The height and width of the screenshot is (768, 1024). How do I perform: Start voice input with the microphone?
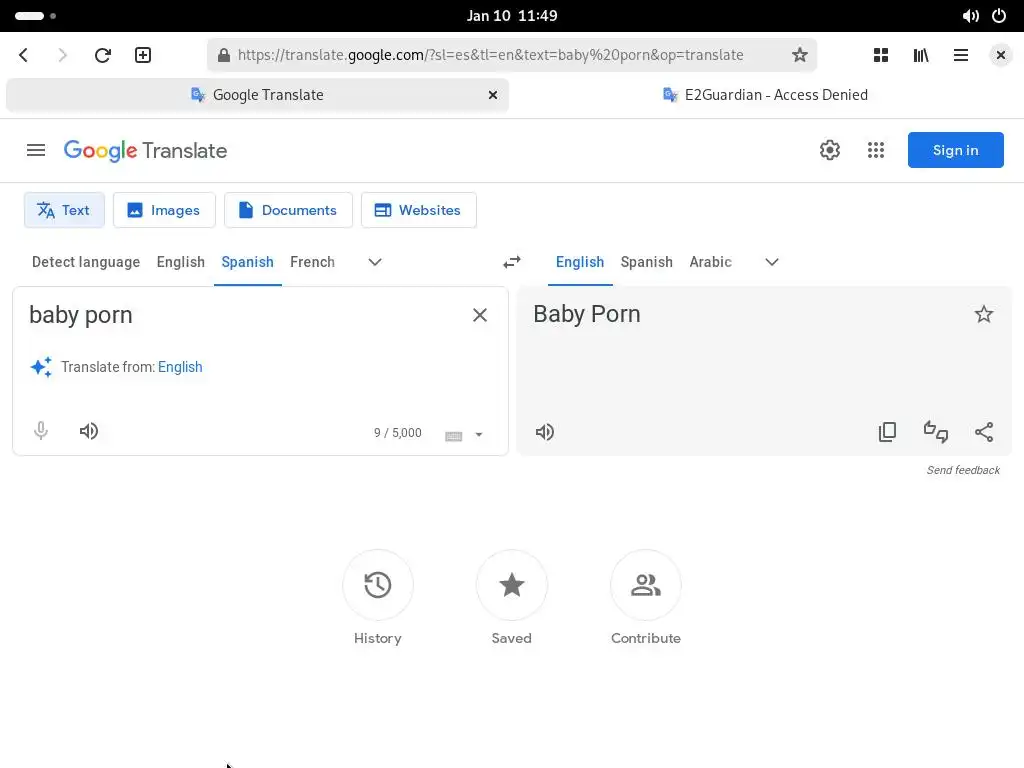point(40,431)
